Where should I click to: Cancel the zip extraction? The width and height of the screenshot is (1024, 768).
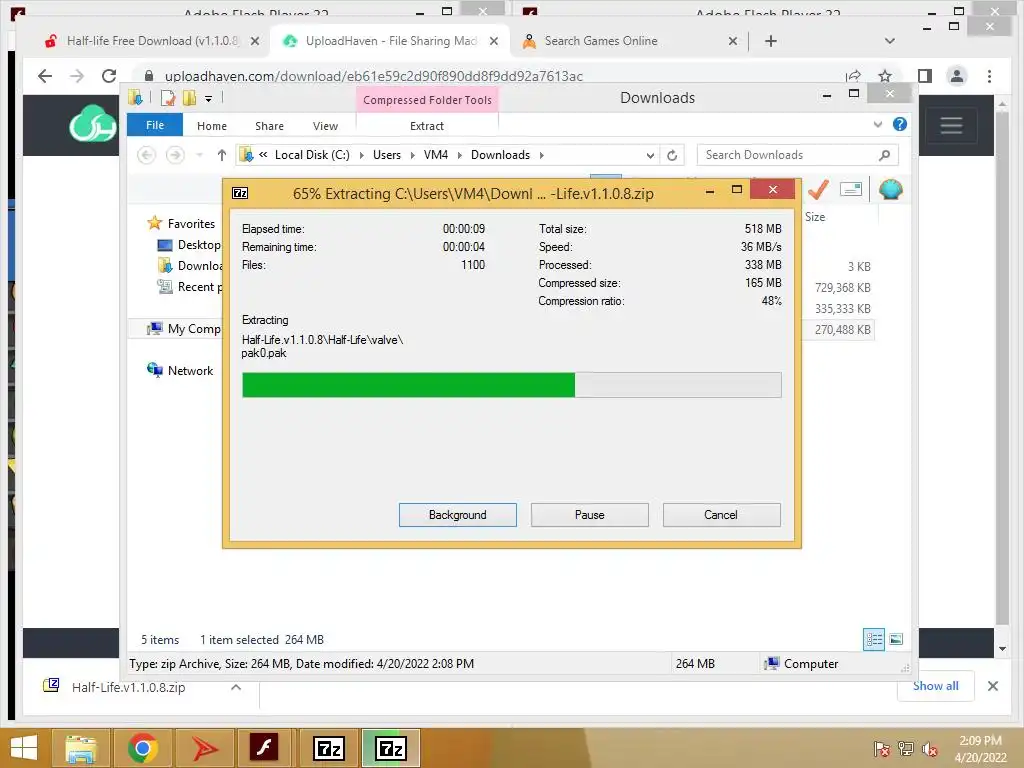721,515
